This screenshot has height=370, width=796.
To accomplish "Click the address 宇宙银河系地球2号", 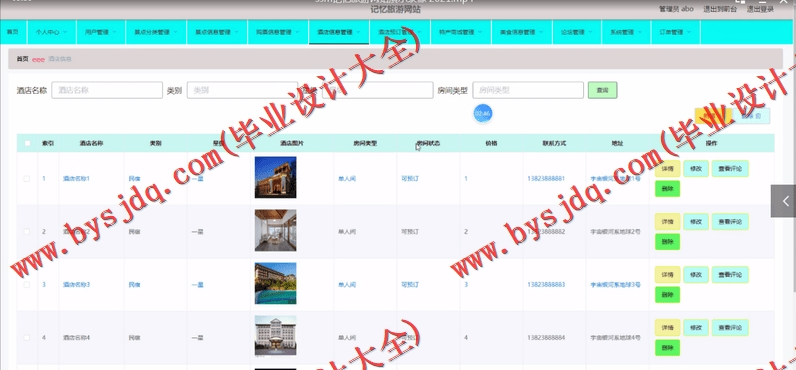I will click(x=615, y=231).
